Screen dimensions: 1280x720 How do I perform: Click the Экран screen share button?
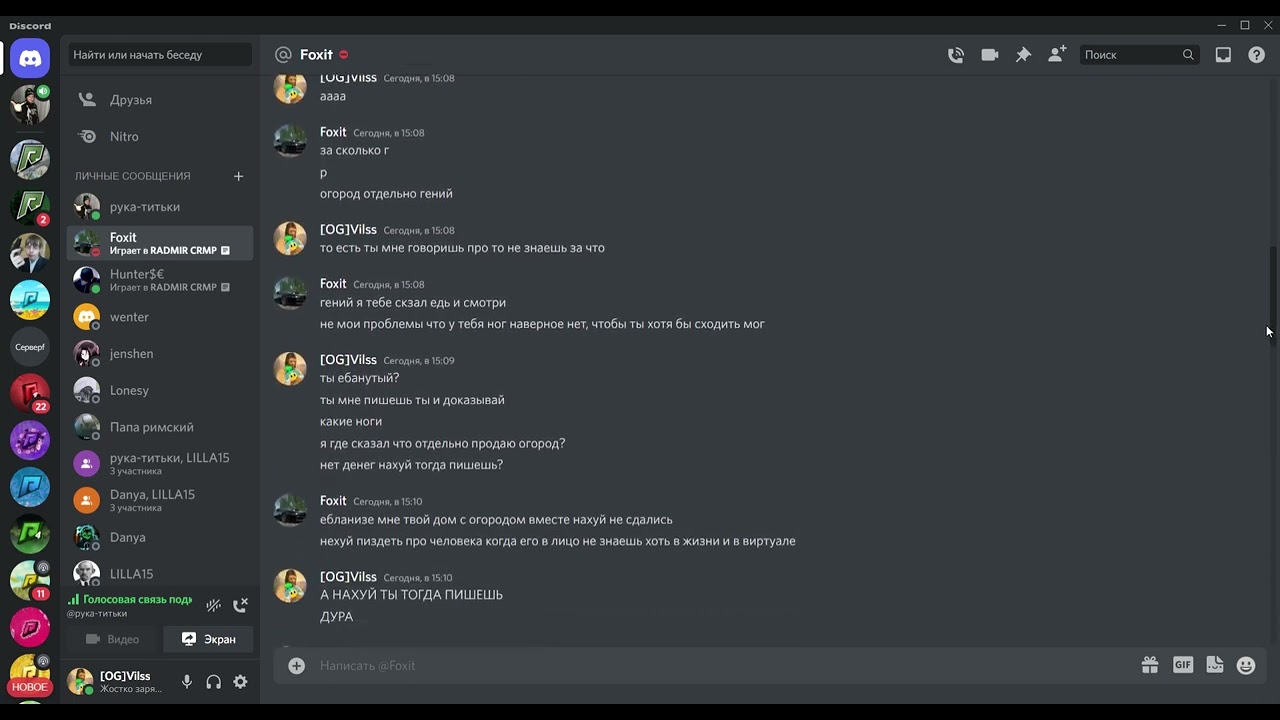click(208, 639)
